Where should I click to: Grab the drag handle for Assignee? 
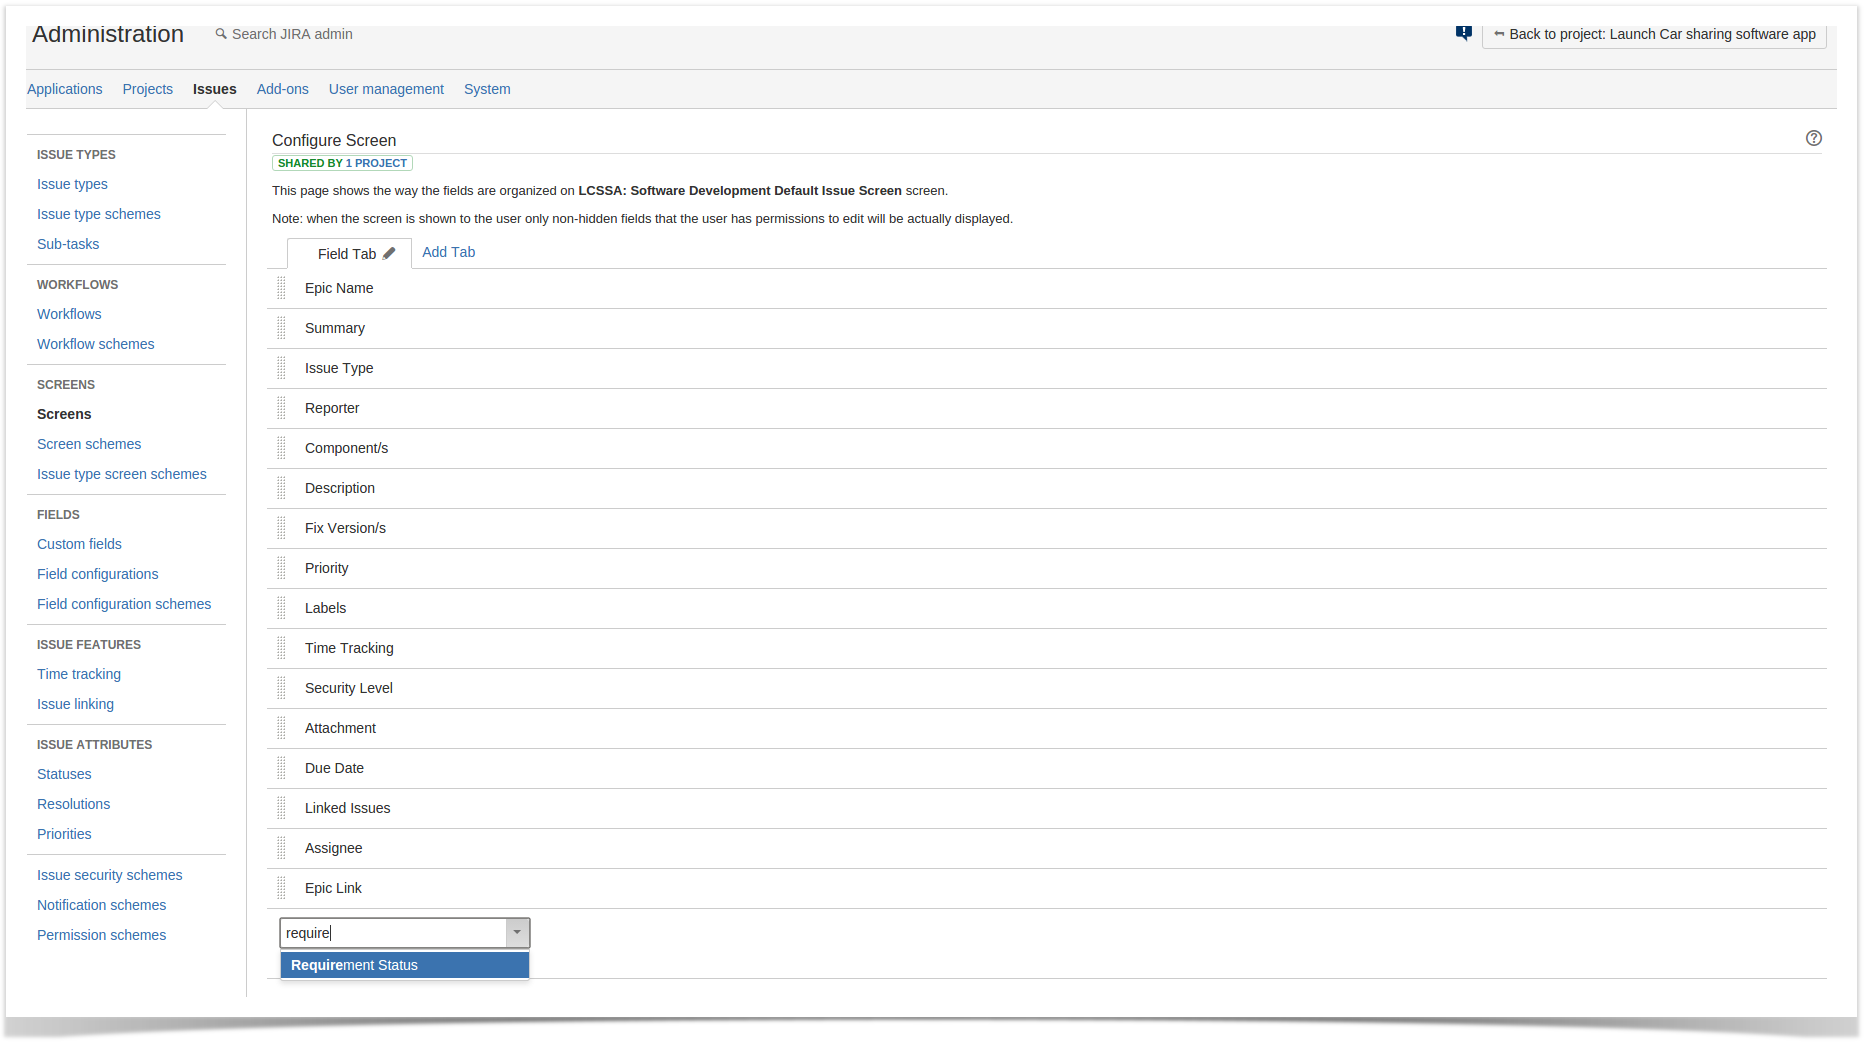tap(281, 848)
